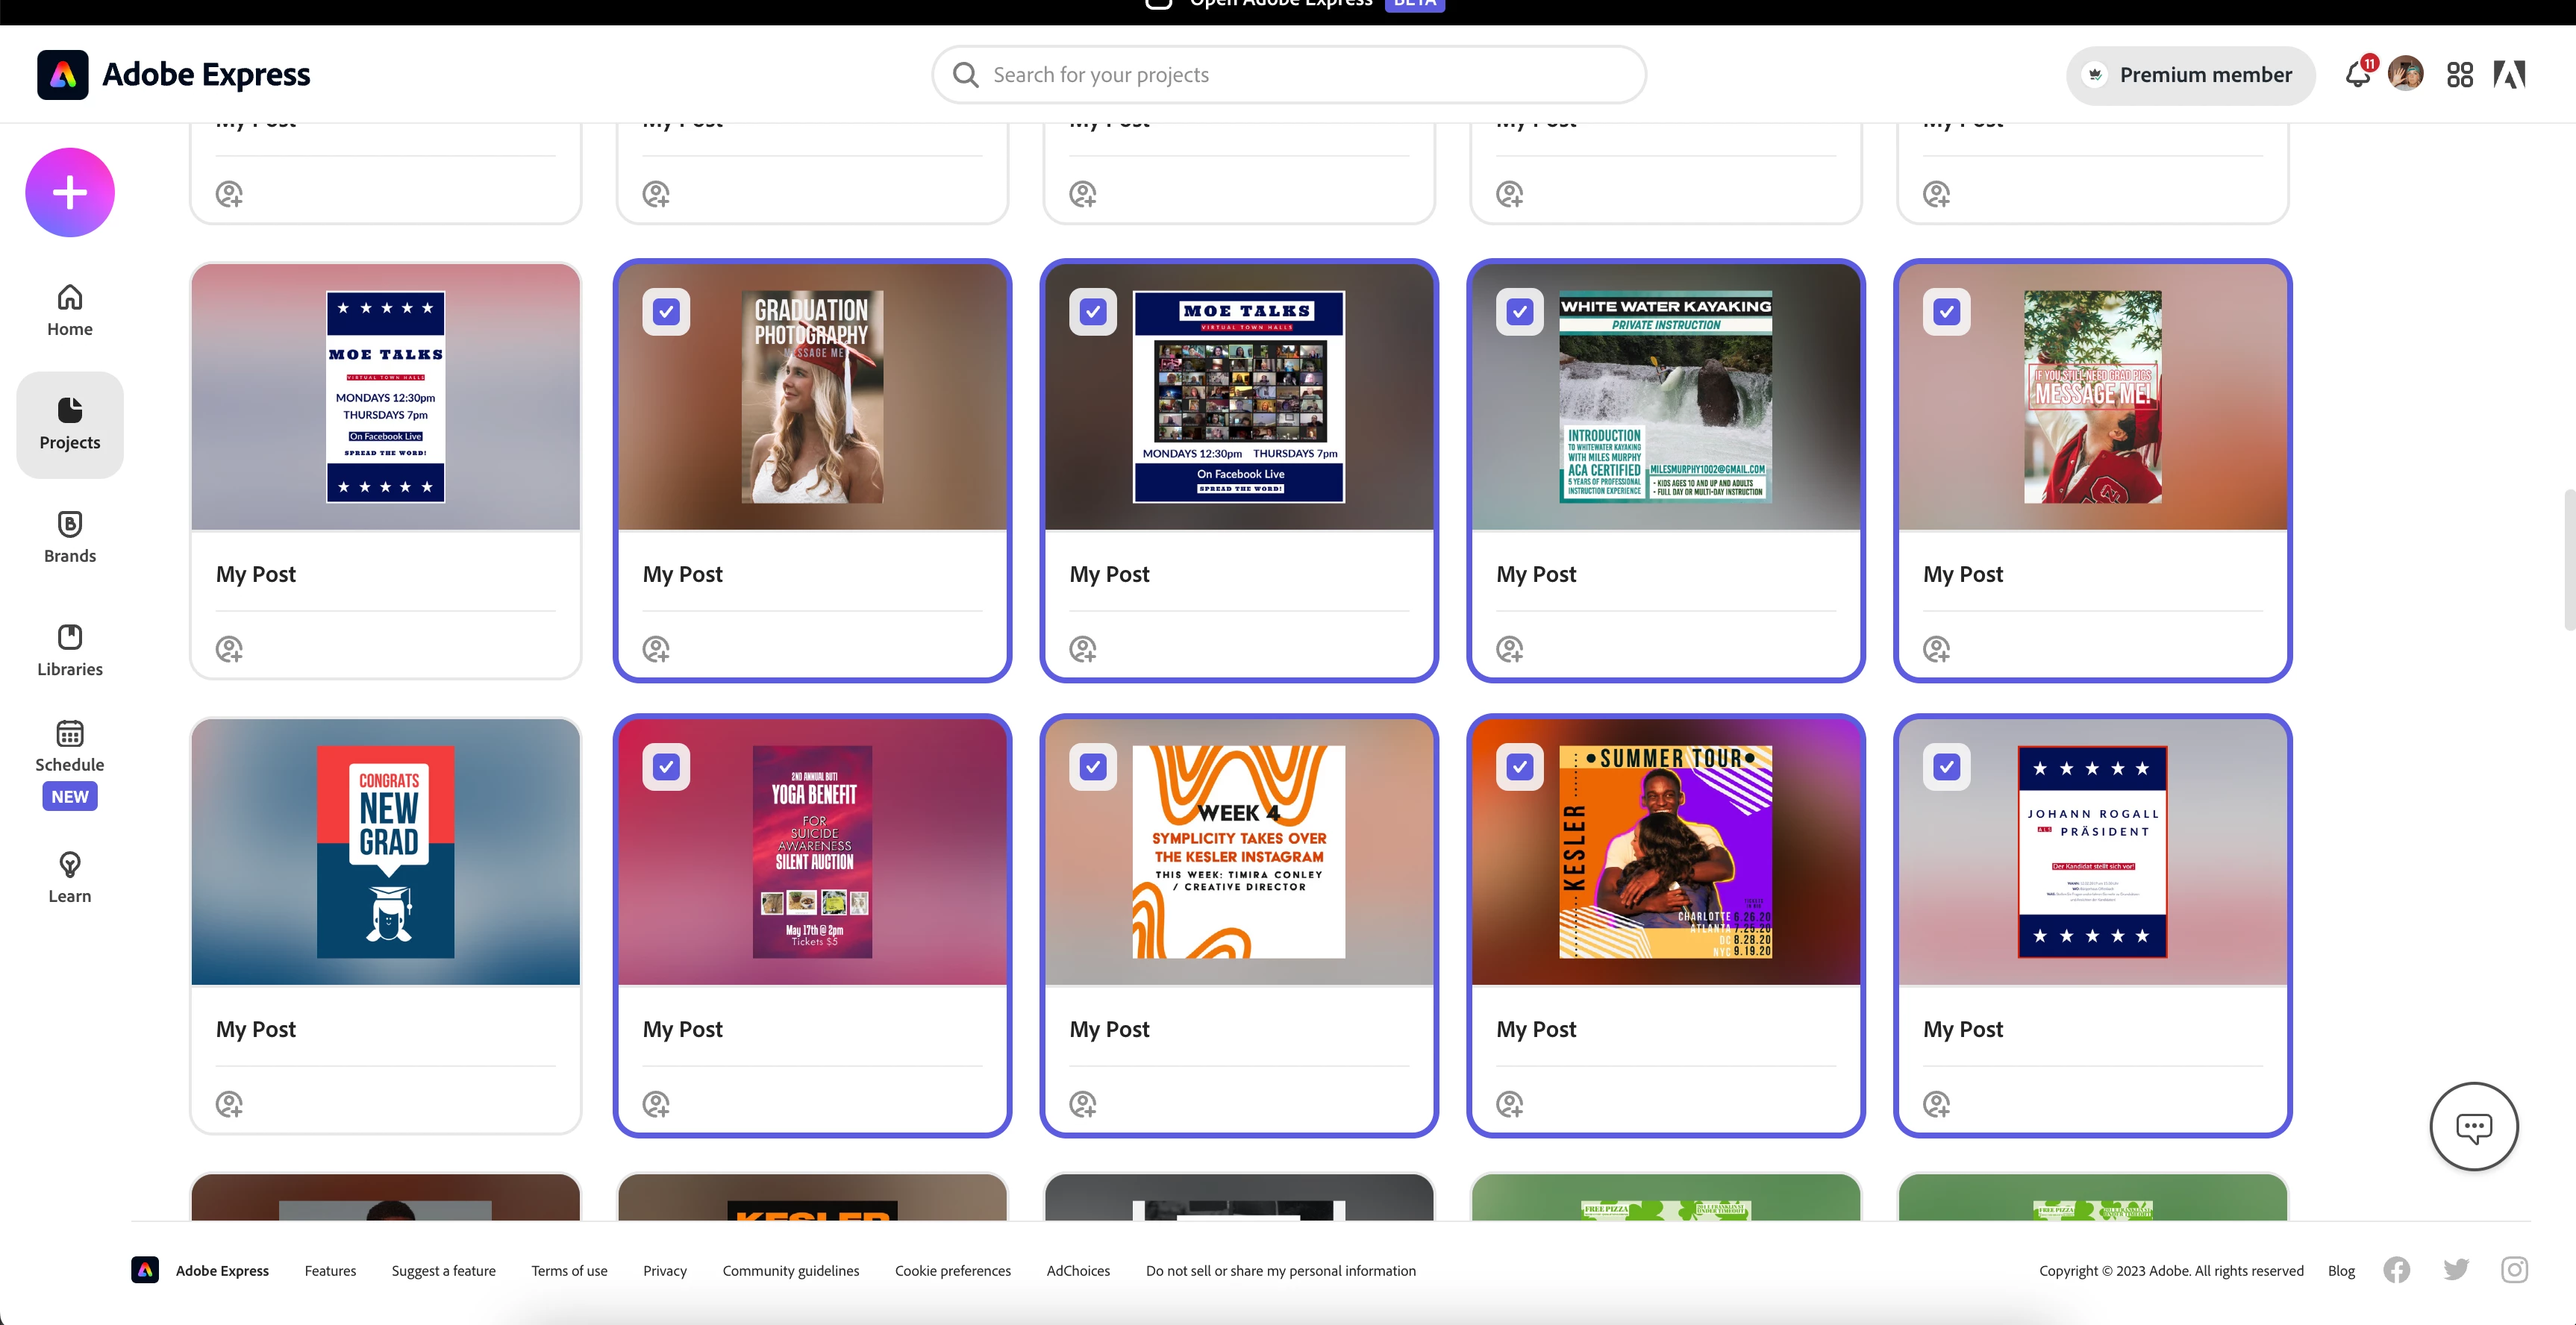Deselect the White Water Kayaking post checkbox
This screenshot has width=2576, height=1325.
[x=1520, y=312]
